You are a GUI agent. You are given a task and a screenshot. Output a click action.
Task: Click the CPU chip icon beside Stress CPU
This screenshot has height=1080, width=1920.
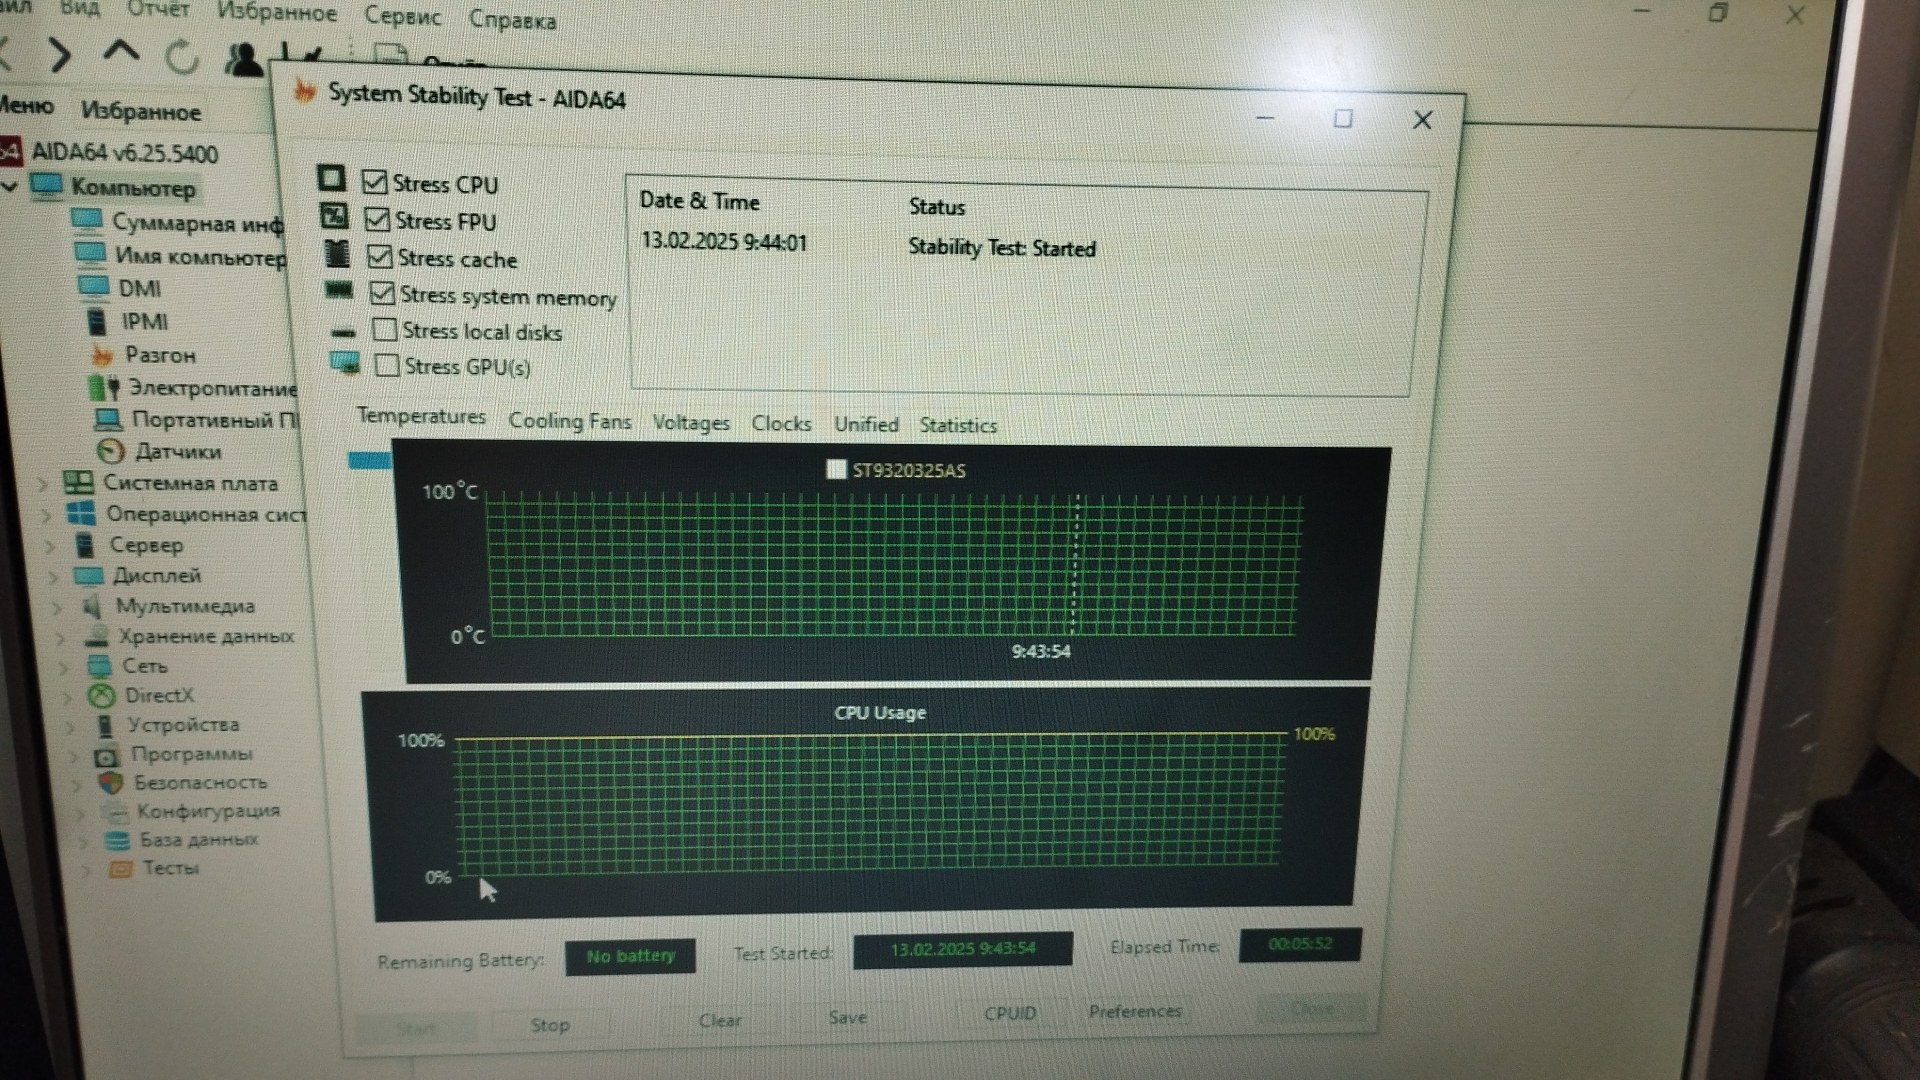[332, 179]
